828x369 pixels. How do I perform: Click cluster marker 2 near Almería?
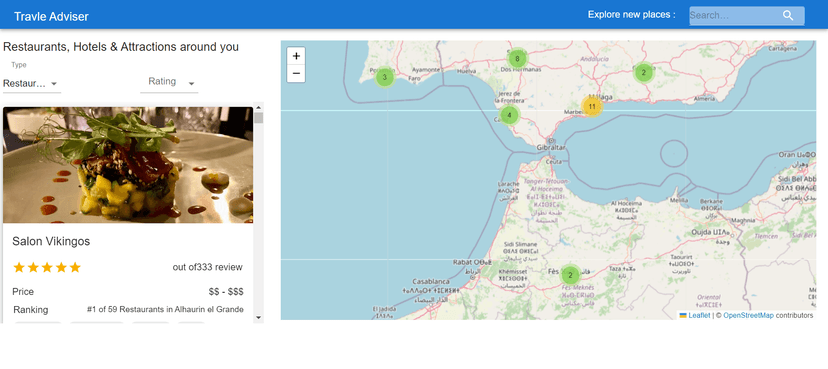pos(643,72)
